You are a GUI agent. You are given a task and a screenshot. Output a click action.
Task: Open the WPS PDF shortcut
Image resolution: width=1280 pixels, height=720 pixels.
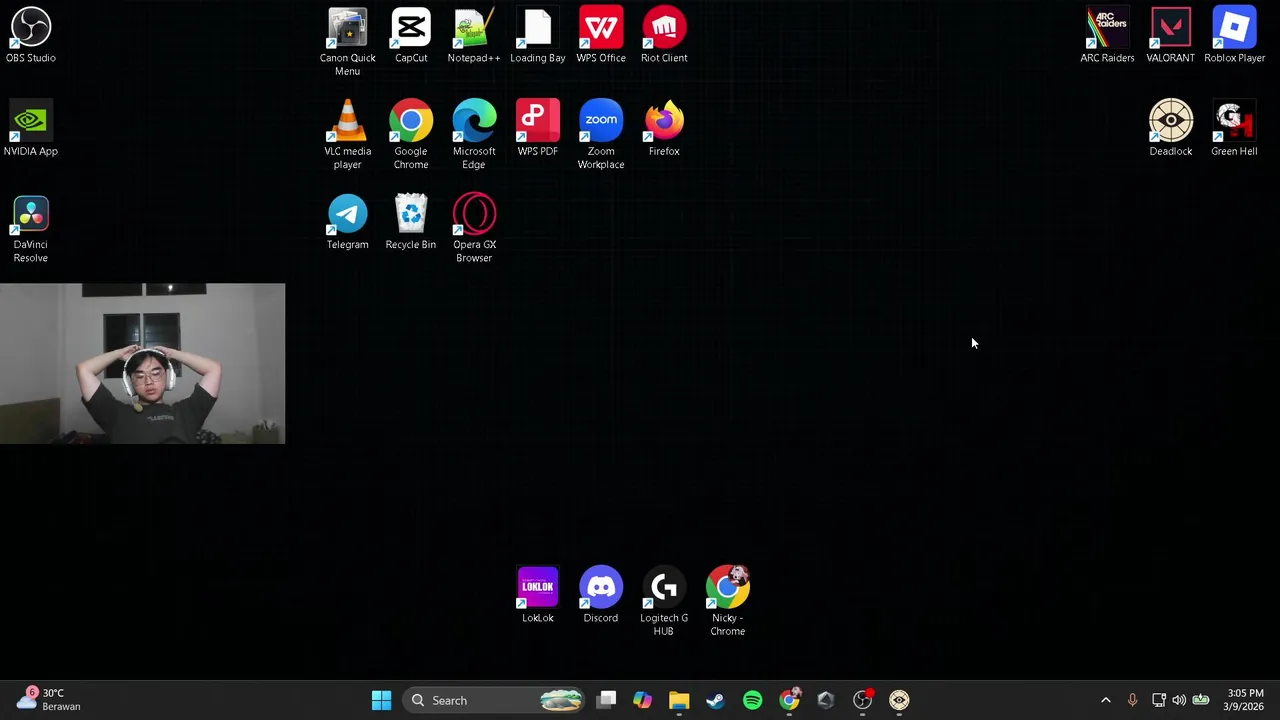pos(538,128)
